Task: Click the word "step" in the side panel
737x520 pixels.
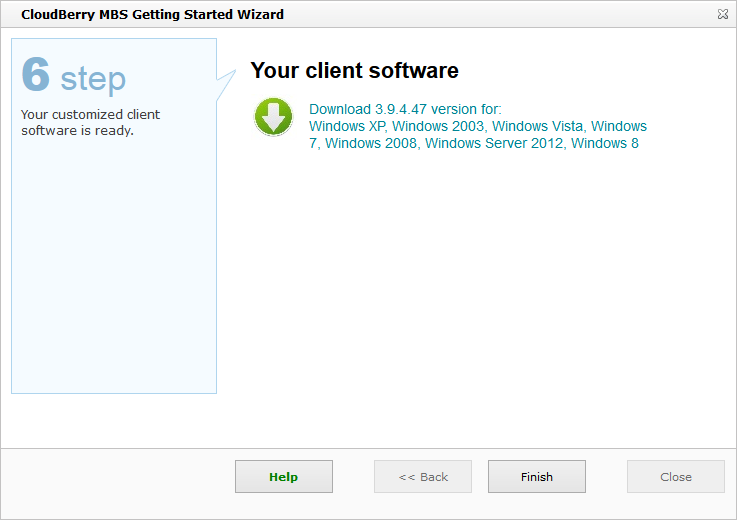Action: click(93, 79)
